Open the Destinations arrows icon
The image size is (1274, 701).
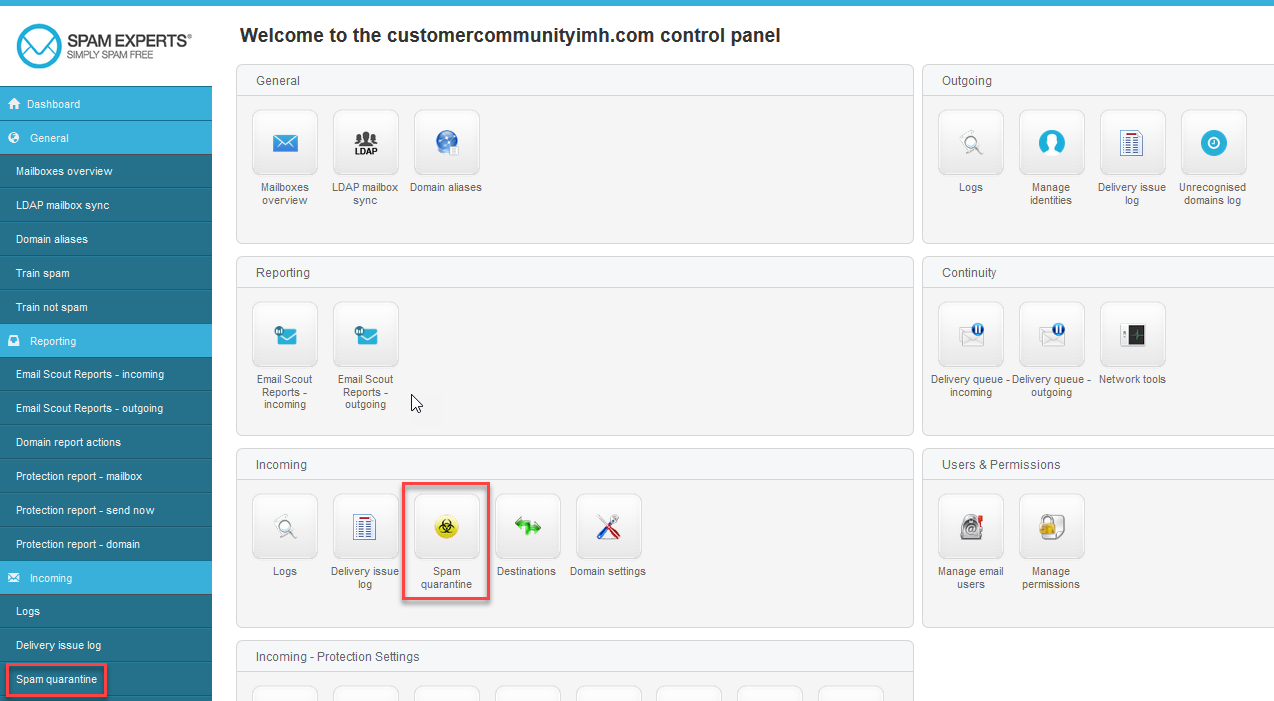pyautogui.click(x=528, y=527)
